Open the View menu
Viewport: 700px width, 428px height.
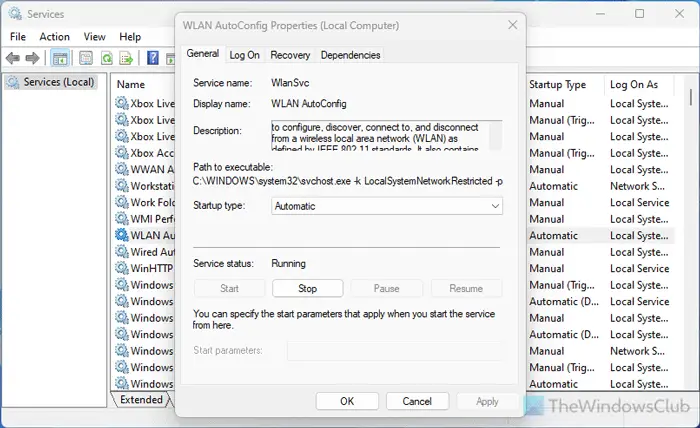point(95,37)
